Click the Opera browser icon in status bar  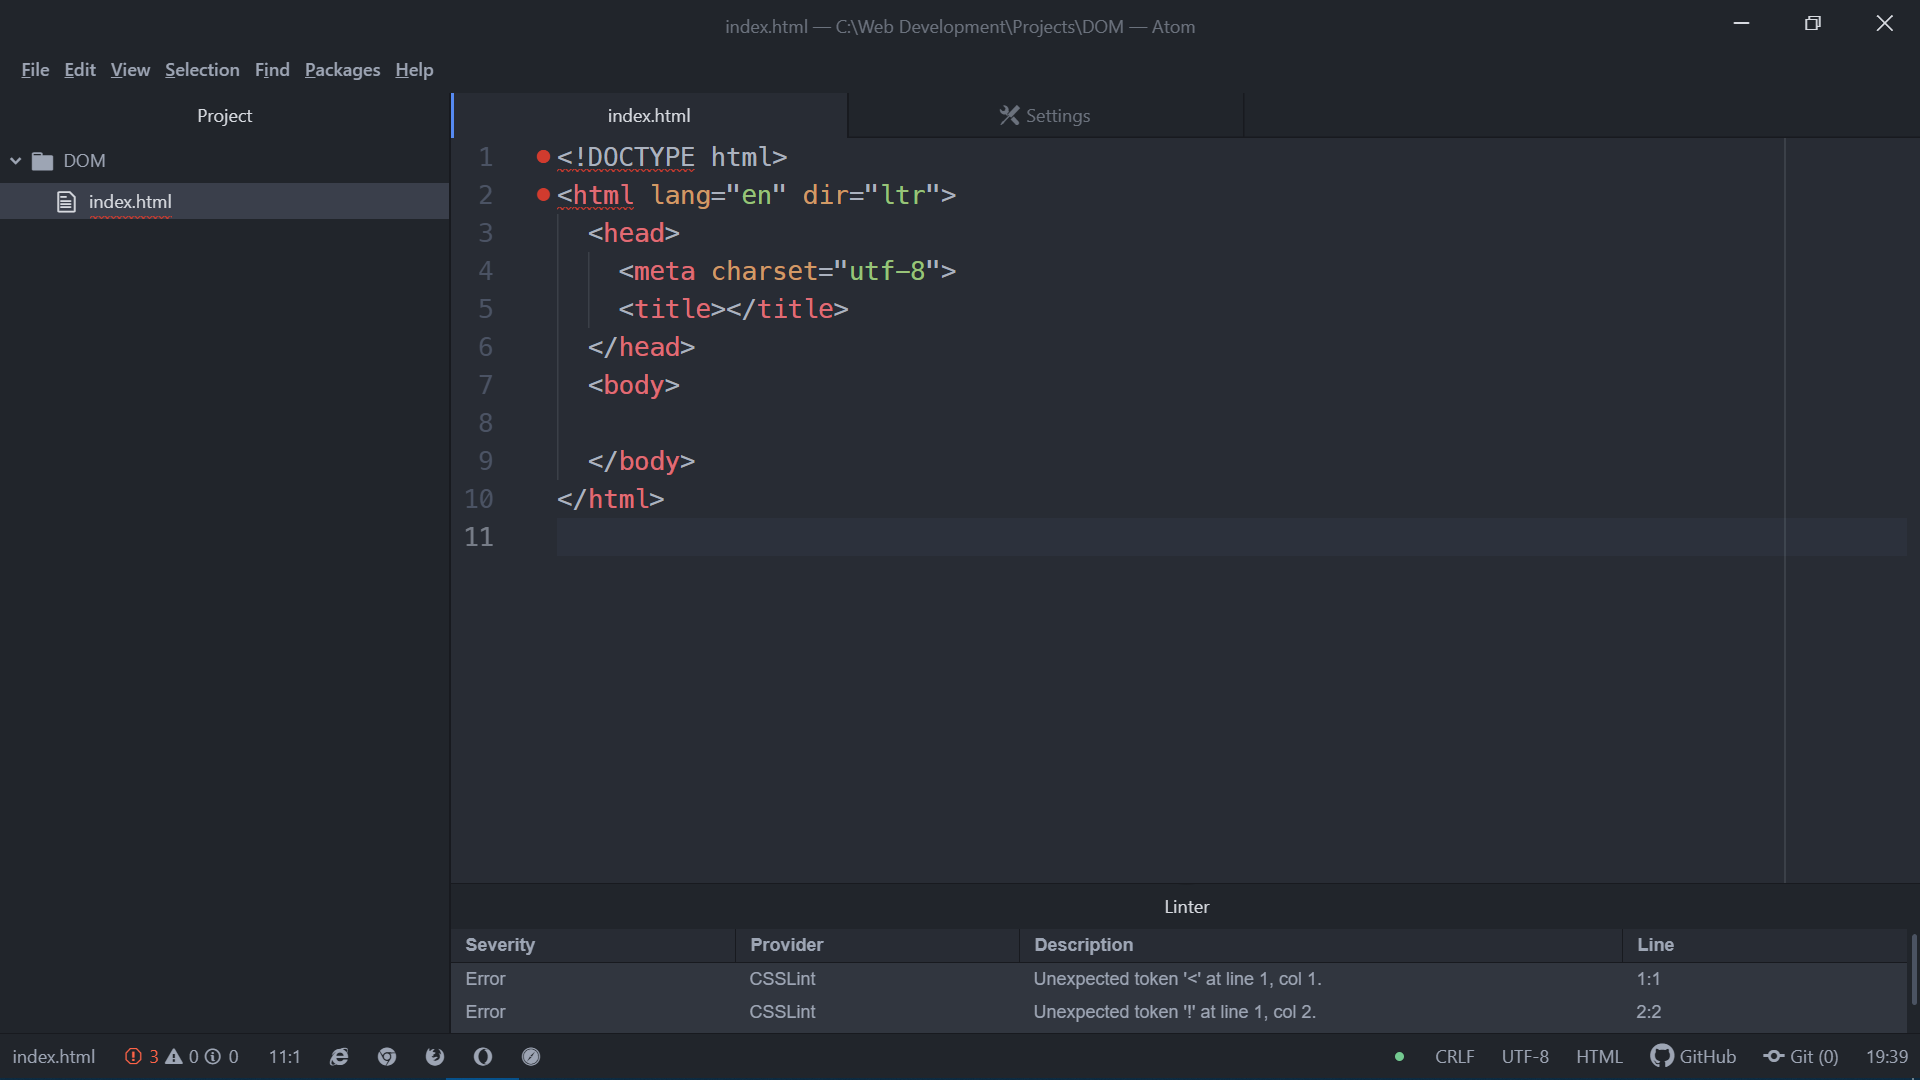[x=483, y=1057]
